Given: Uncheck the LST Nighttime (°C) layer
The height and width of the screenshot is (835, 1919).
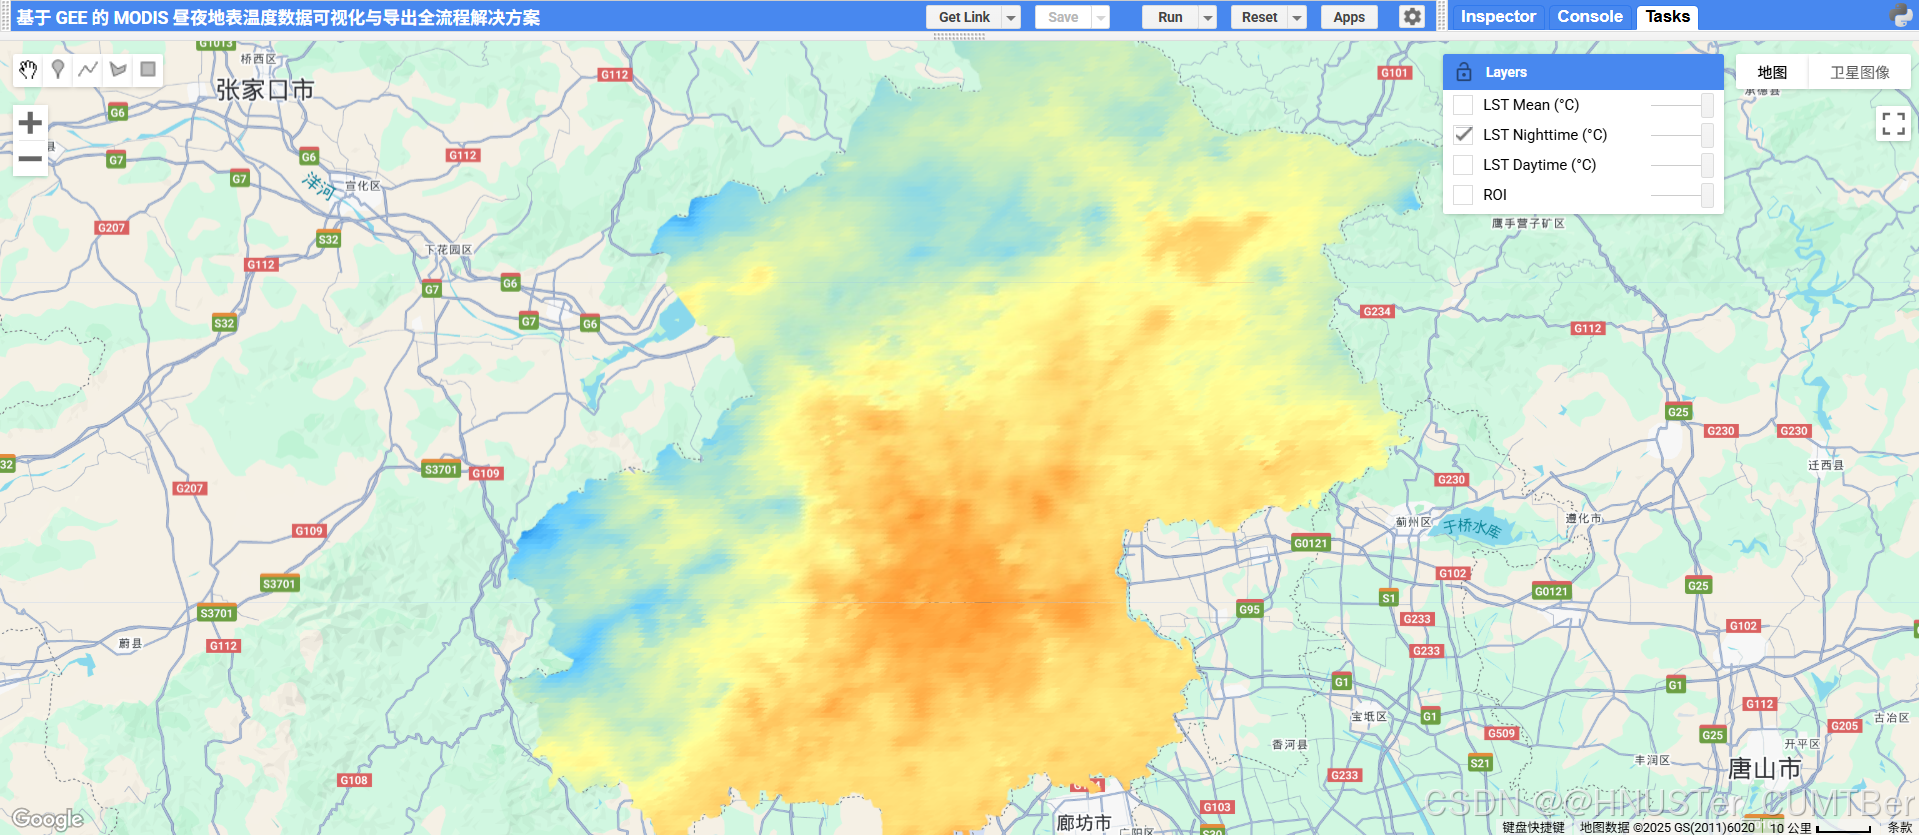Looking at the screenshot, I should pos(1463,135).
